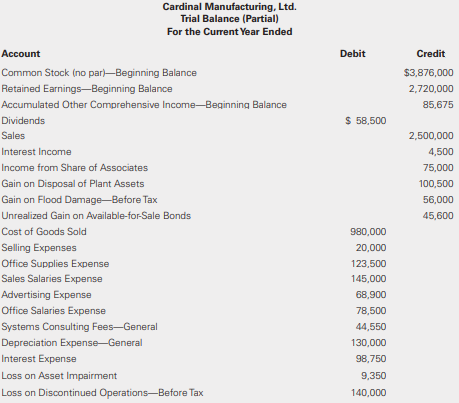Click the $3,876,000 credit amount
The width and height of the screenshot is (459, 403).
pos(429,73)
